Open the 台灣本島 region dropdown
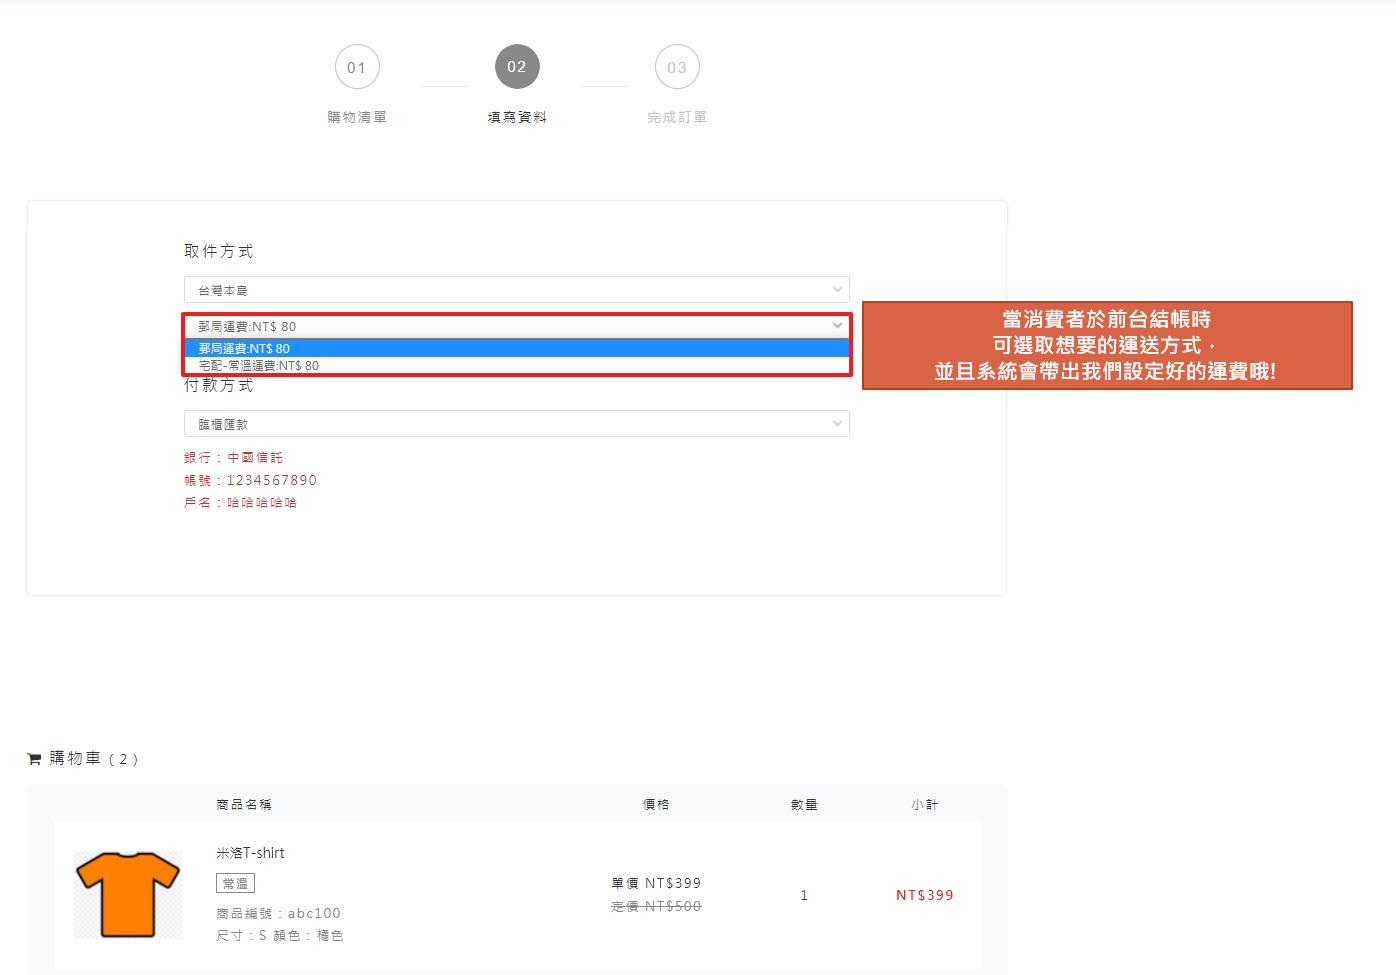The height and width of the screenshot is (975, 1396). 516,290
